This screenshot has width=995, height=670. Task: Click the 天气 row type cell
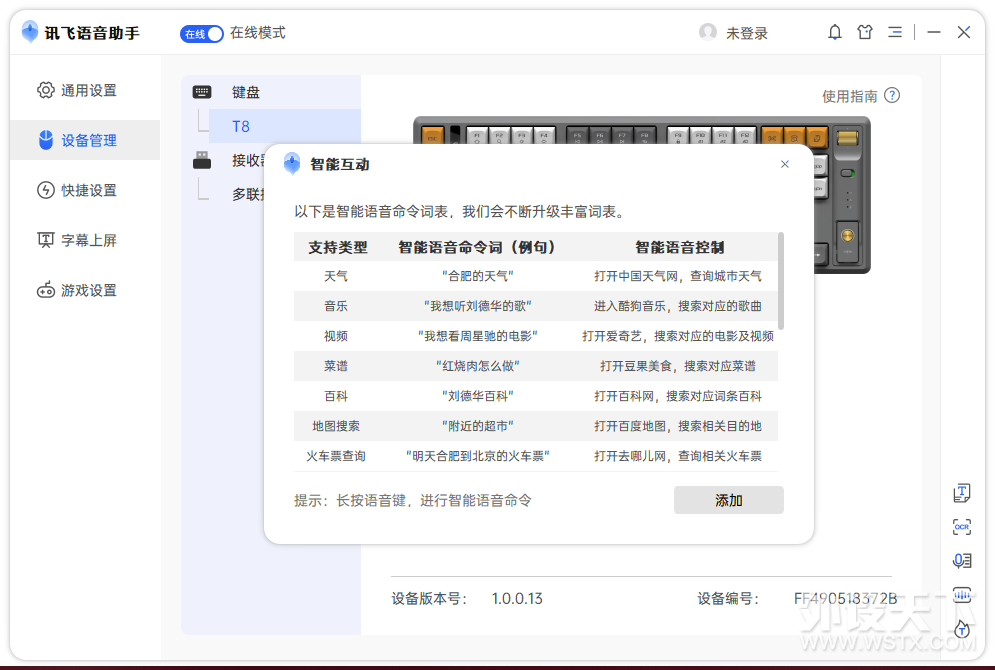coord(336,276)
